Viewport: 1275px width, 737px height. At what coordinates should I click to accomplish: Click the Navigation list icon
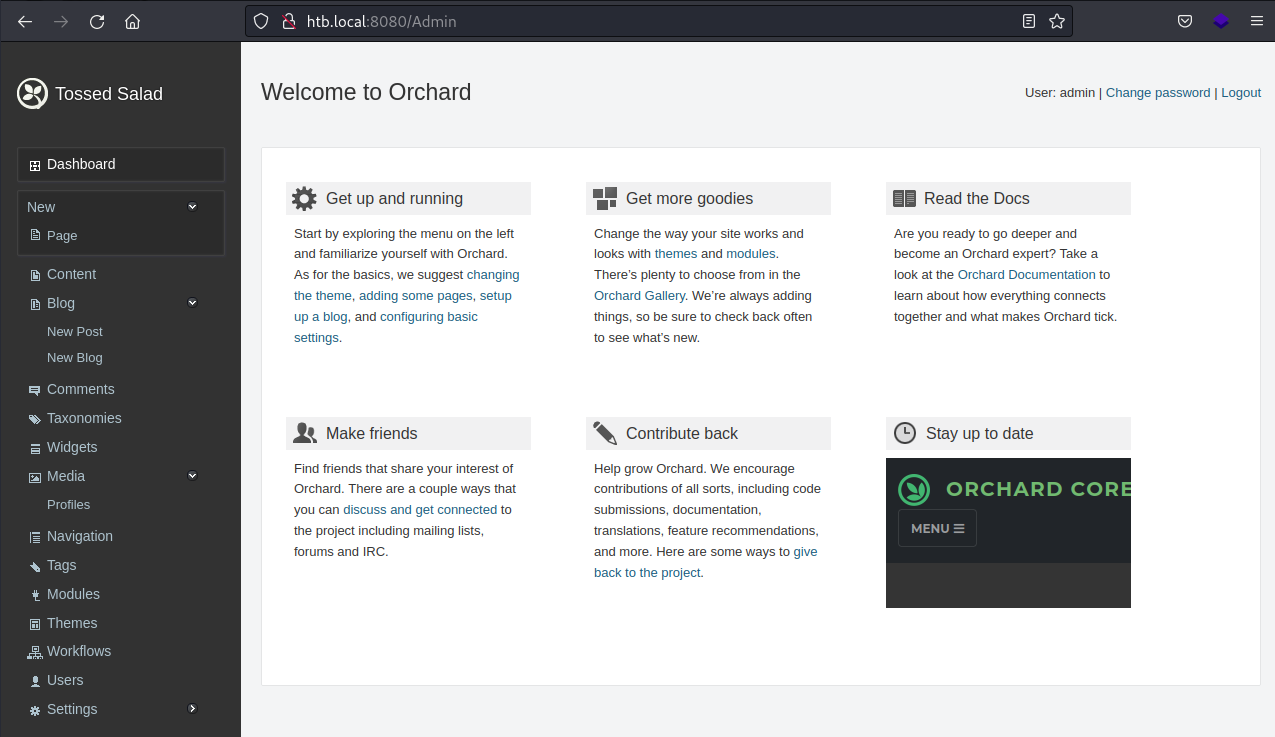tap(35, 537)
